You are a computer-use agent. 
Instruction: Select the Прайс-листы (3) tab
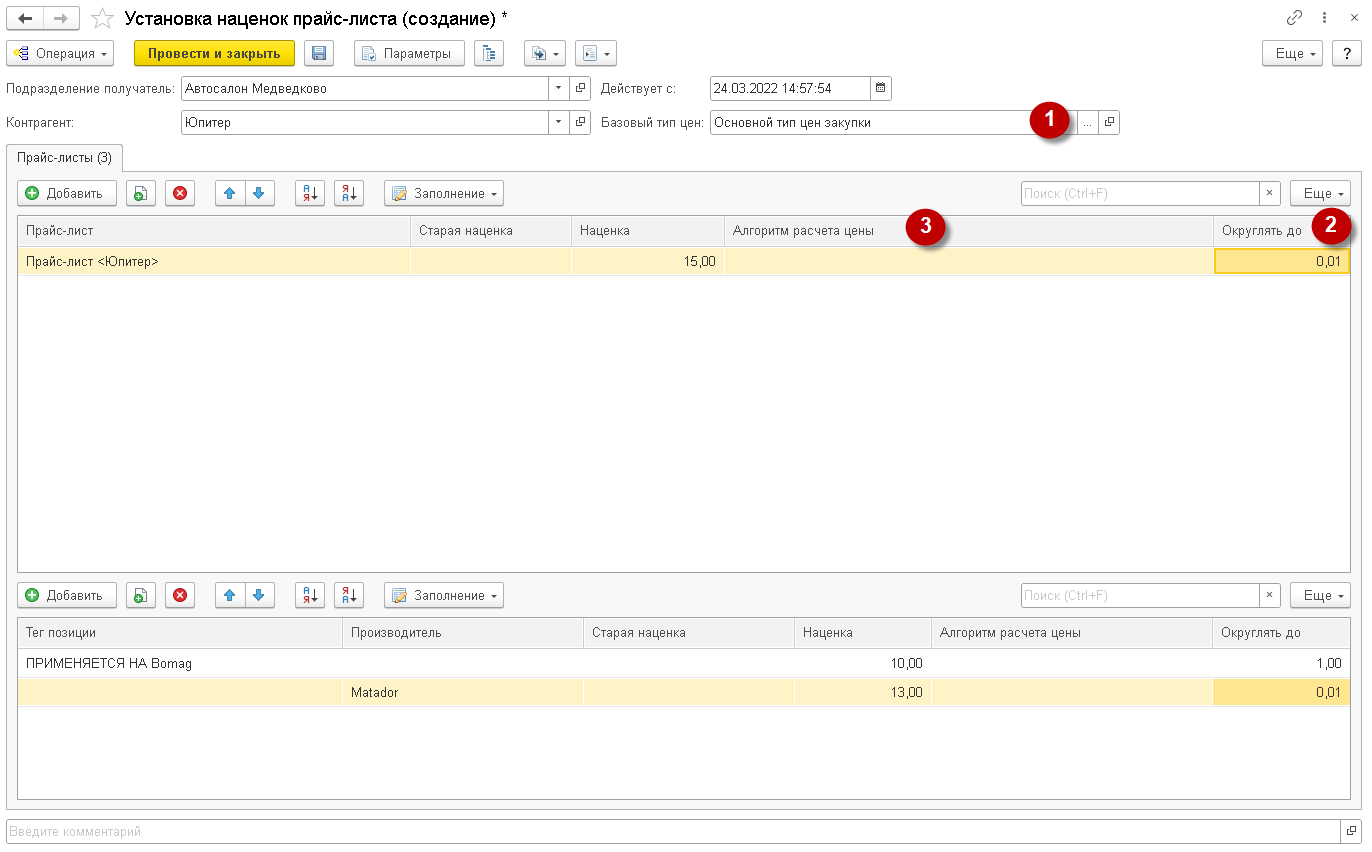click(x=65, y=157)
